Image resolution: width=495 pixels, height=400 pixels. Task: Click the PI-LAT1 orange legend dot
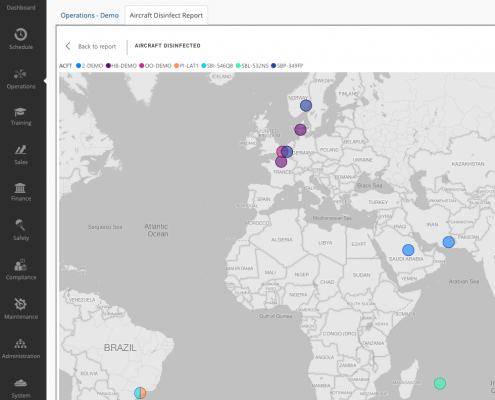pyautogui.click(x=177, y=66)
